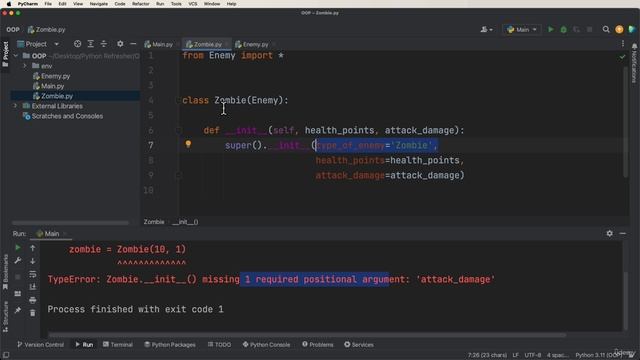Click the Down the stack trace arrow

(x=33, y=261)
